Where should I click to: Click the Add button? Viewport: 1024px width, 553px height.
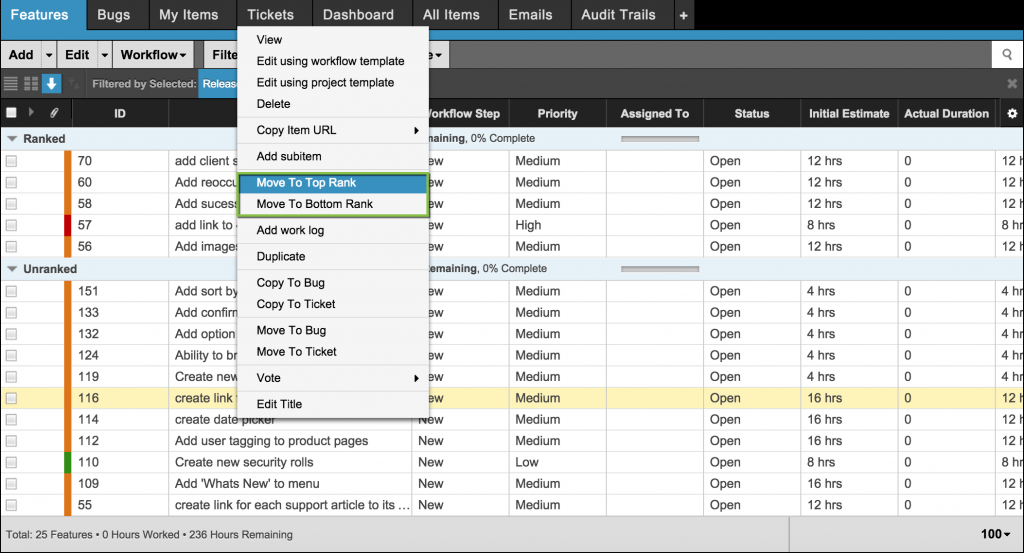click(22, 55)
